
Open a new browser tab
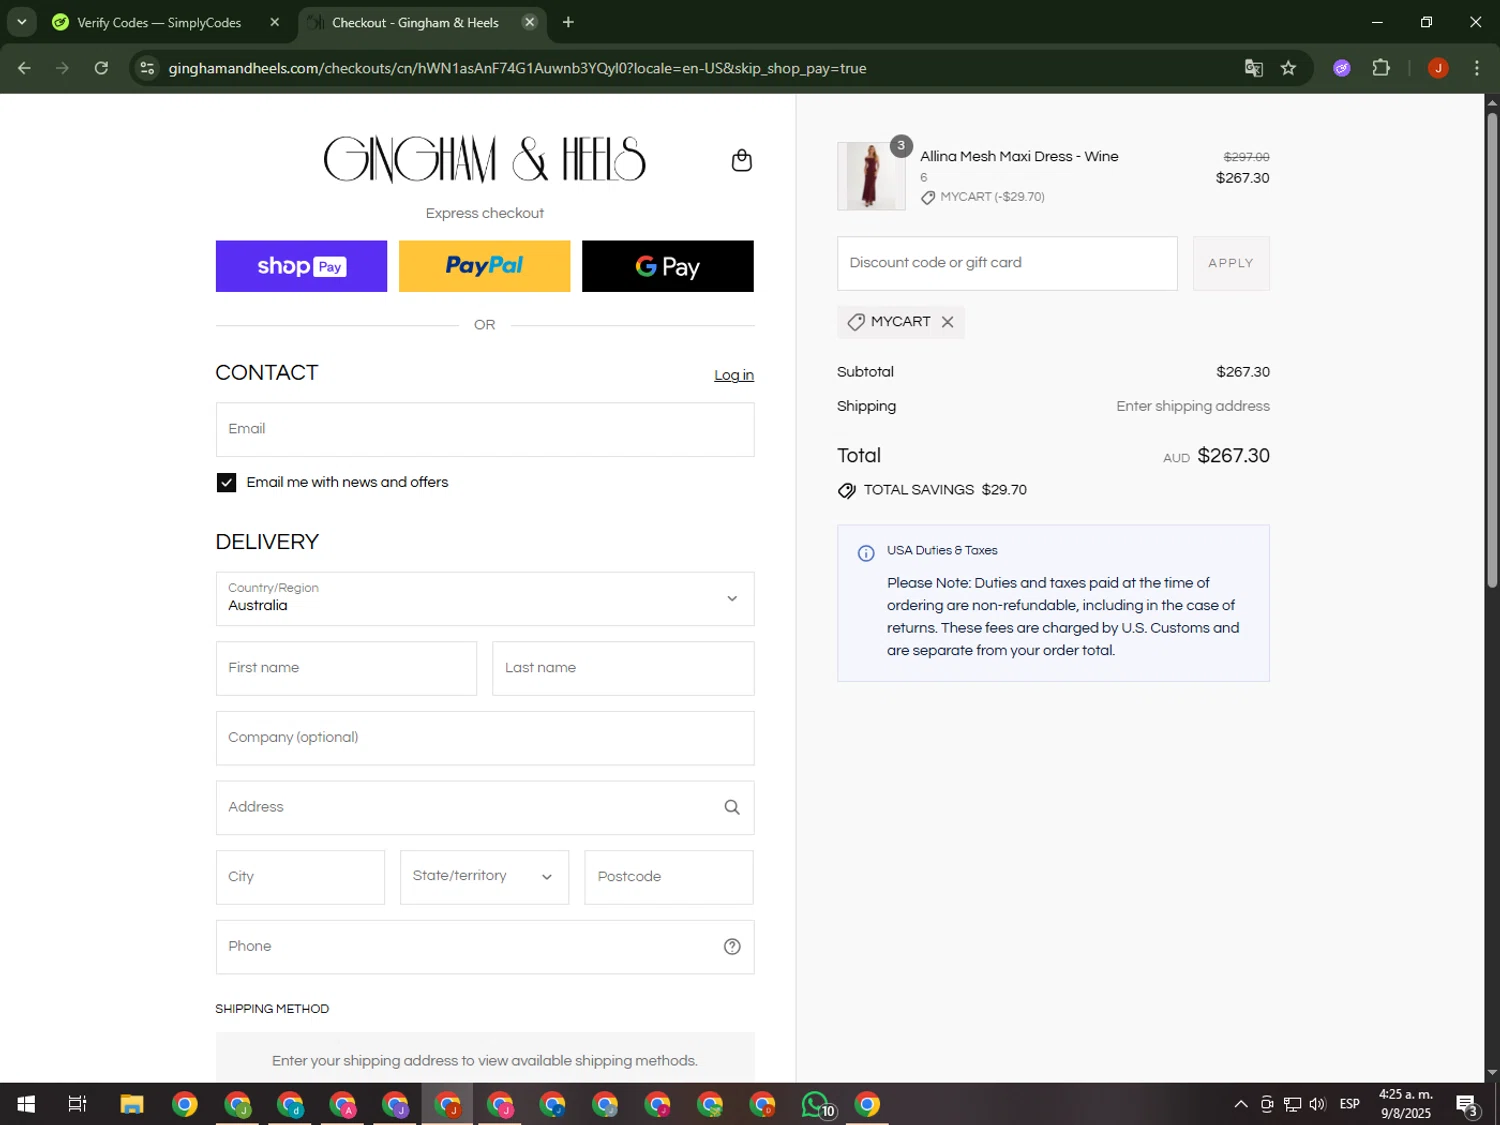[568, 22]
